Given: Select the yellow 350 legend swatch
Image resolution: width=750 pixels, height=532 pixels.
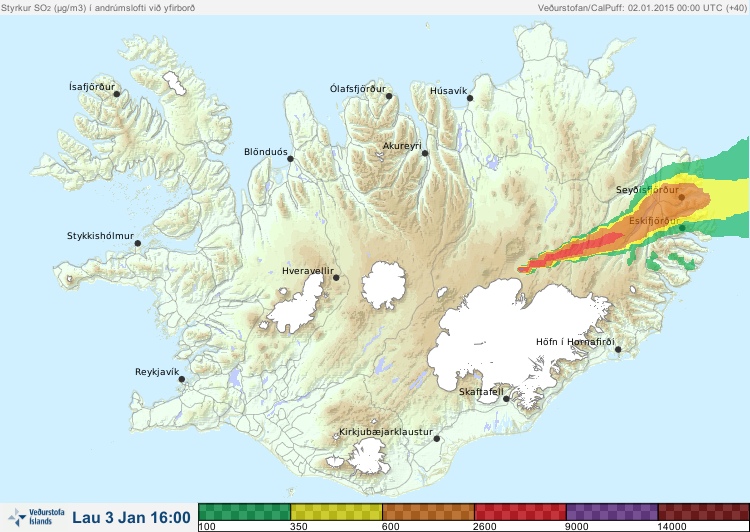Looking at the screenshot, I should tap(336, 512).
